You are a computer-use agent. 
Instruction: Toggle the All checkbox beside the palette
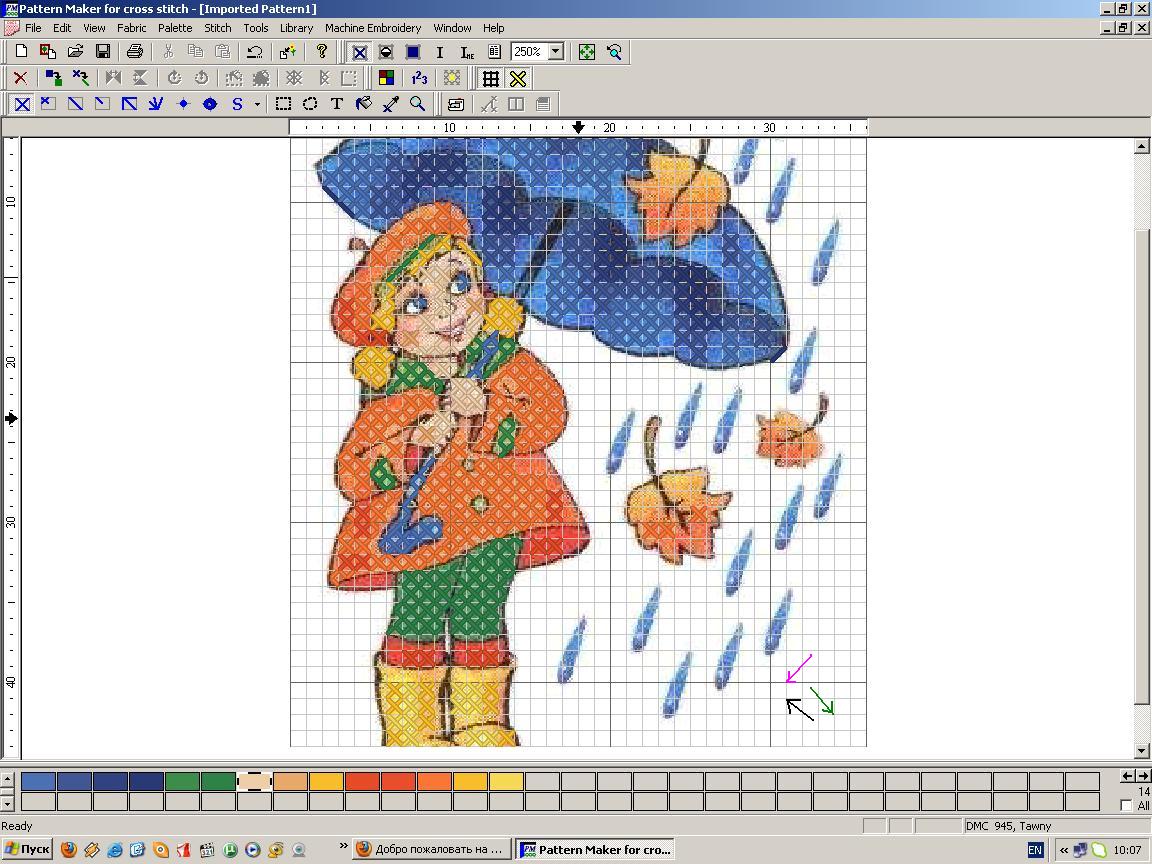pos(1126,805)
